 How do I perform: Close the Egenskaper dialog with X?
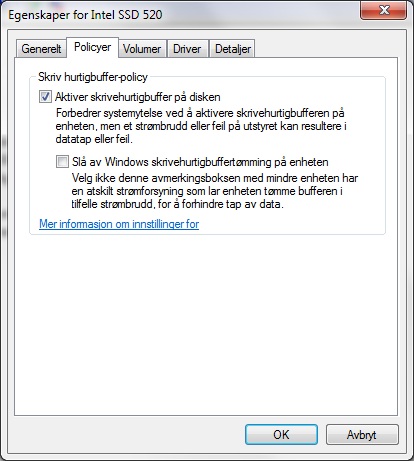coord(384,10)
